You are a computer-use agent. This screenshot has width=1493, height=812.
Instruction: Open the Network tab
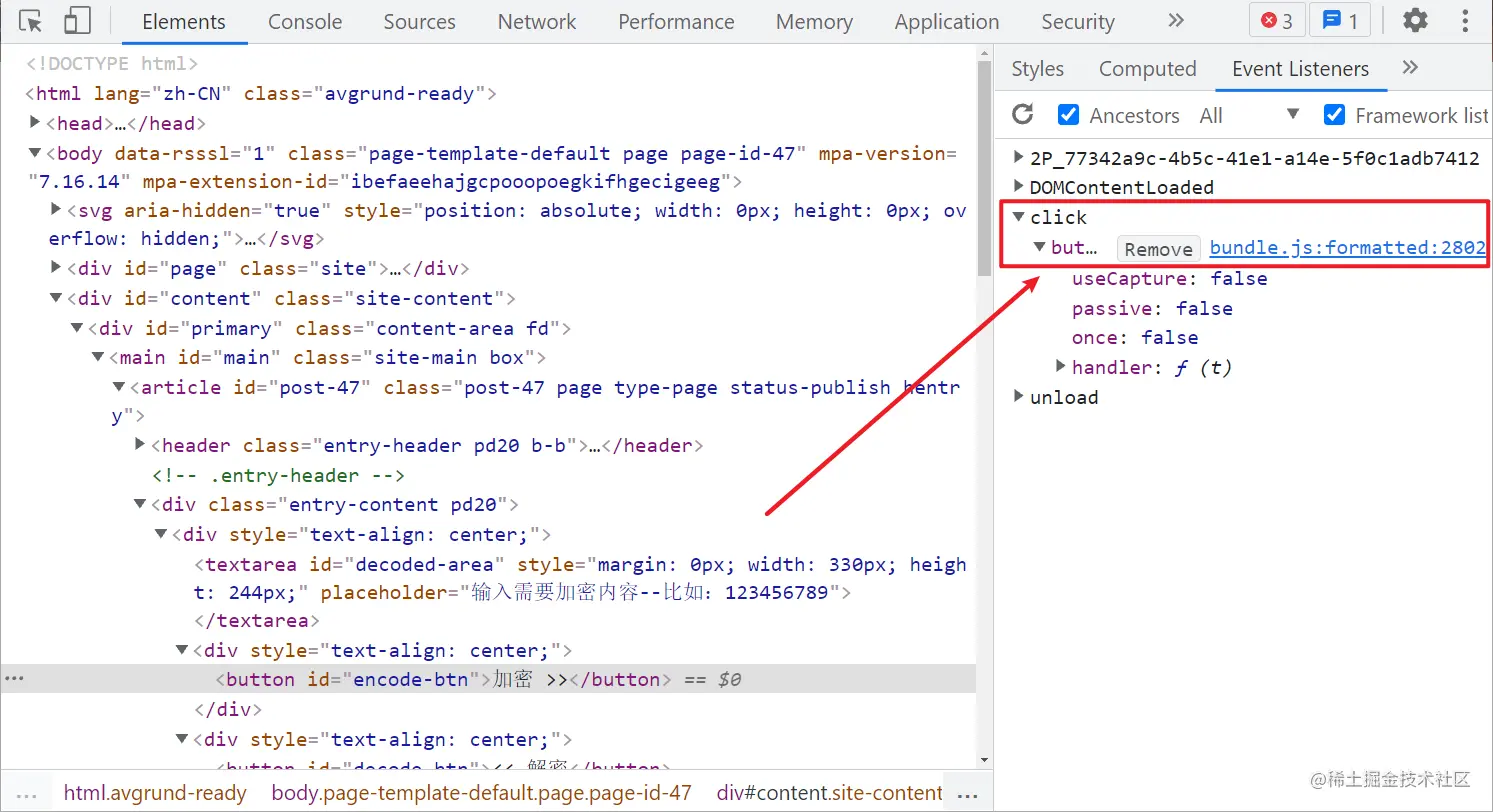point(537,21)
